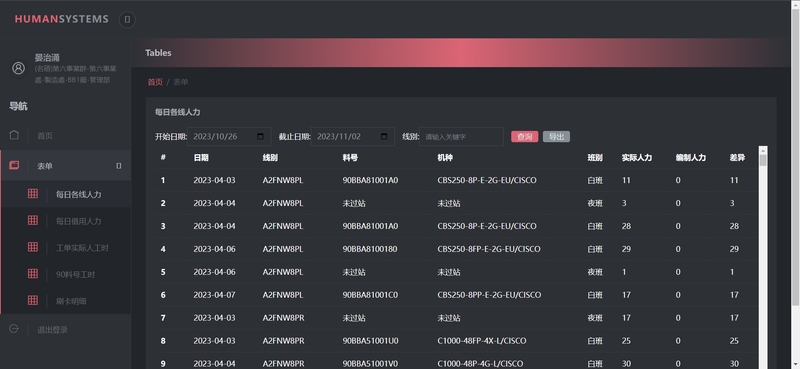Click CBS250-8PP-E-2G-EU/CISCO model cell
This screenshot has width=800, height=369.
[489, 295]
